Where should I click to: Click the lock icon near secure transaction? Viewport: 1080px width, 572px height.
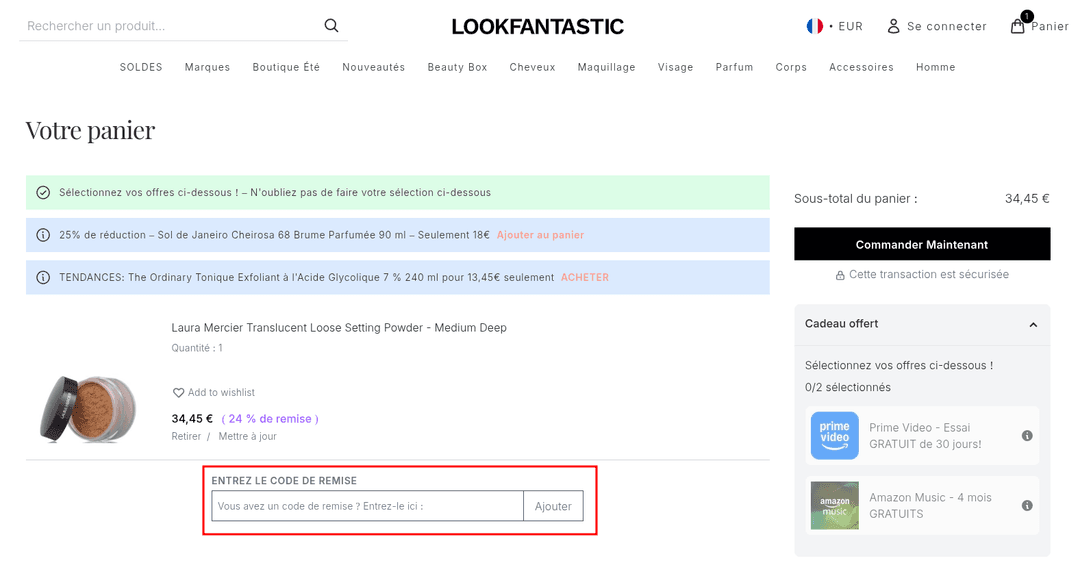click(840, 275)
